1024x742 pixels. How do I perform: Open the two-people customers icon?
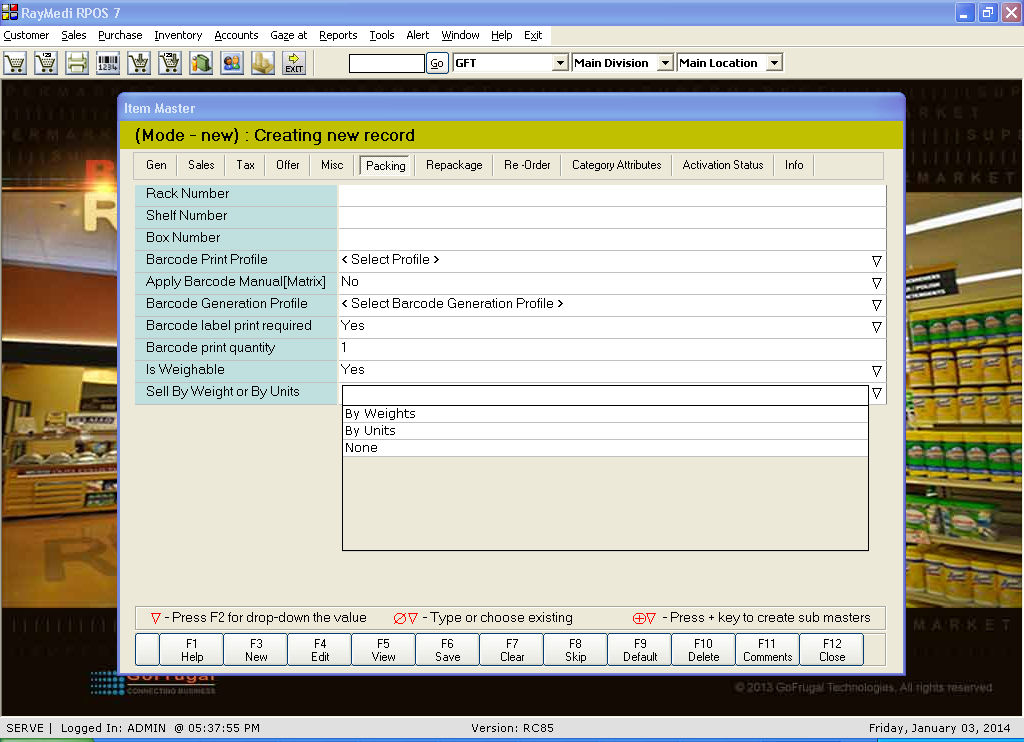pos(232,63)
